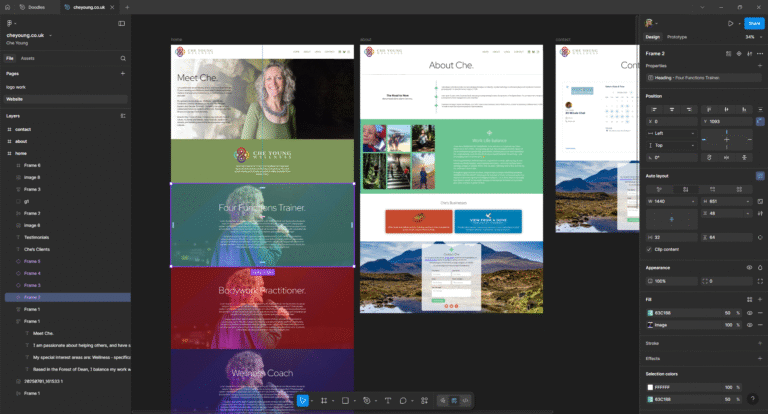Present prototype with the play icon
The image size is (768, 414).
(x=730, y=23)
